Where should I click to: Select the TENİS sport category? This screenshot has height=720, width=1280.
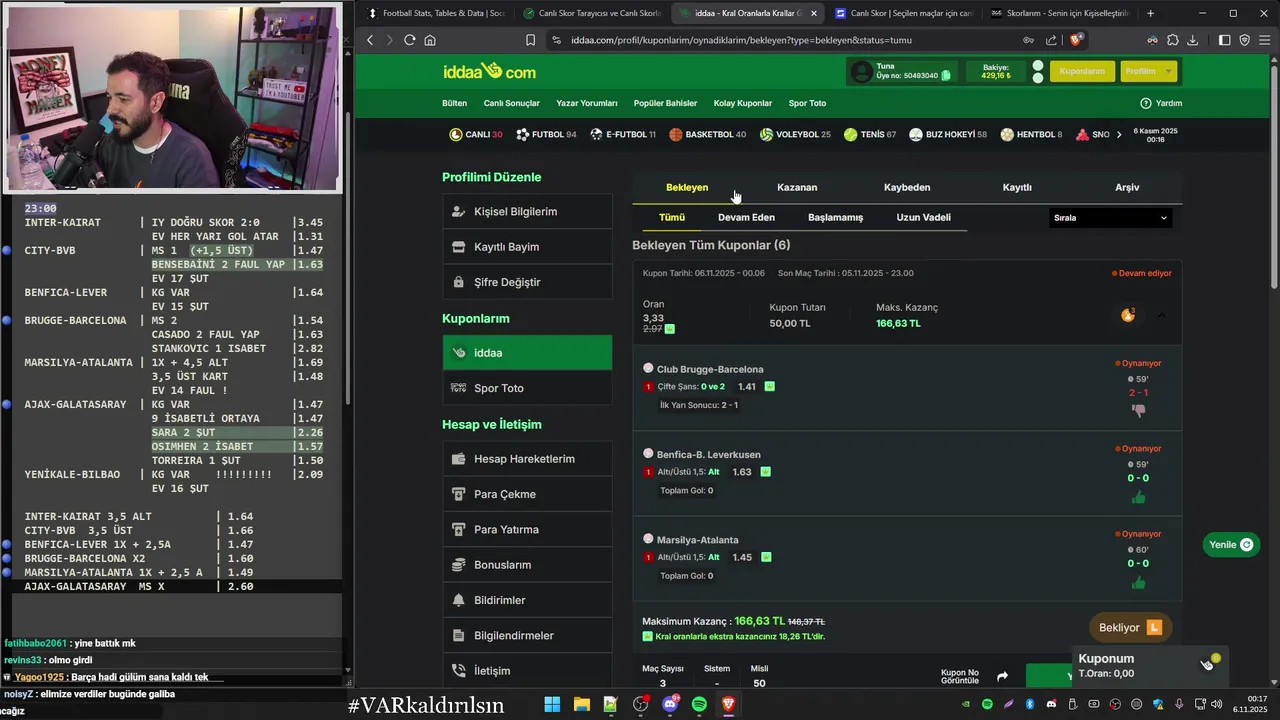click(870, 134)
